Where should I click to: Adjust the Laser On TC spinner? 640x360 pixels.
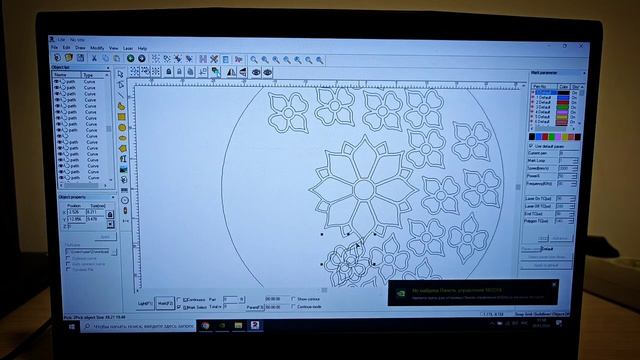coord(573,198)
